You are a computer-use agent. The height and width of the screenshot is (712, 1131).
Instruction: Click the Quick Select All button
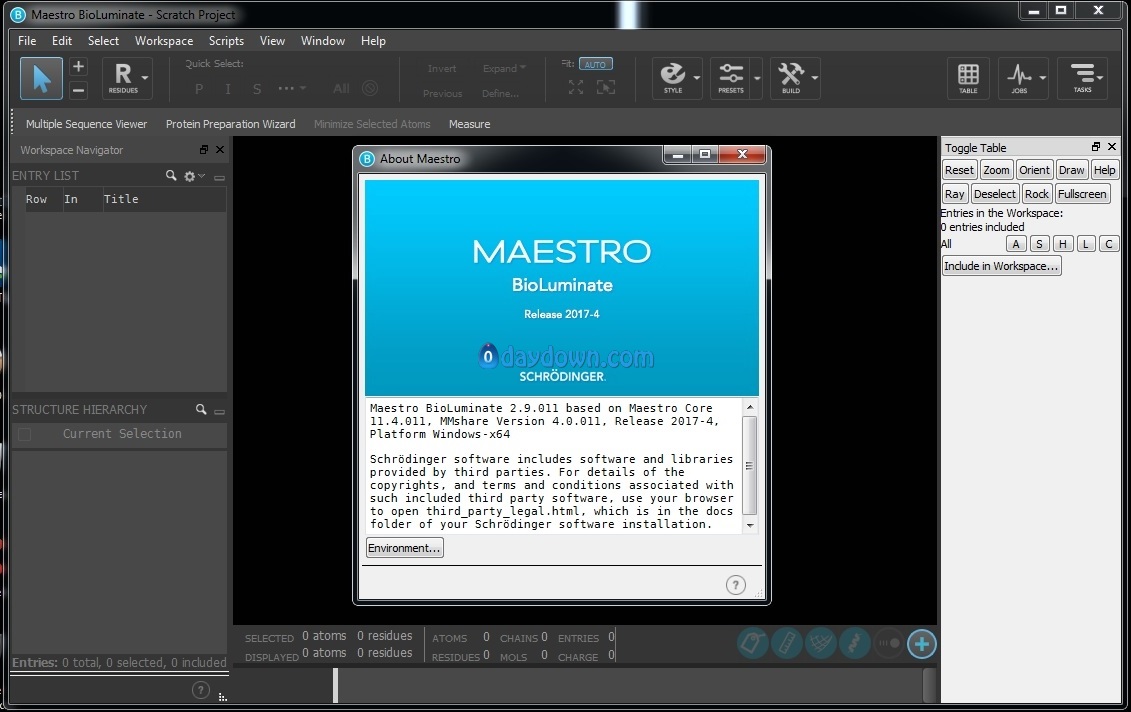(341, 89)
